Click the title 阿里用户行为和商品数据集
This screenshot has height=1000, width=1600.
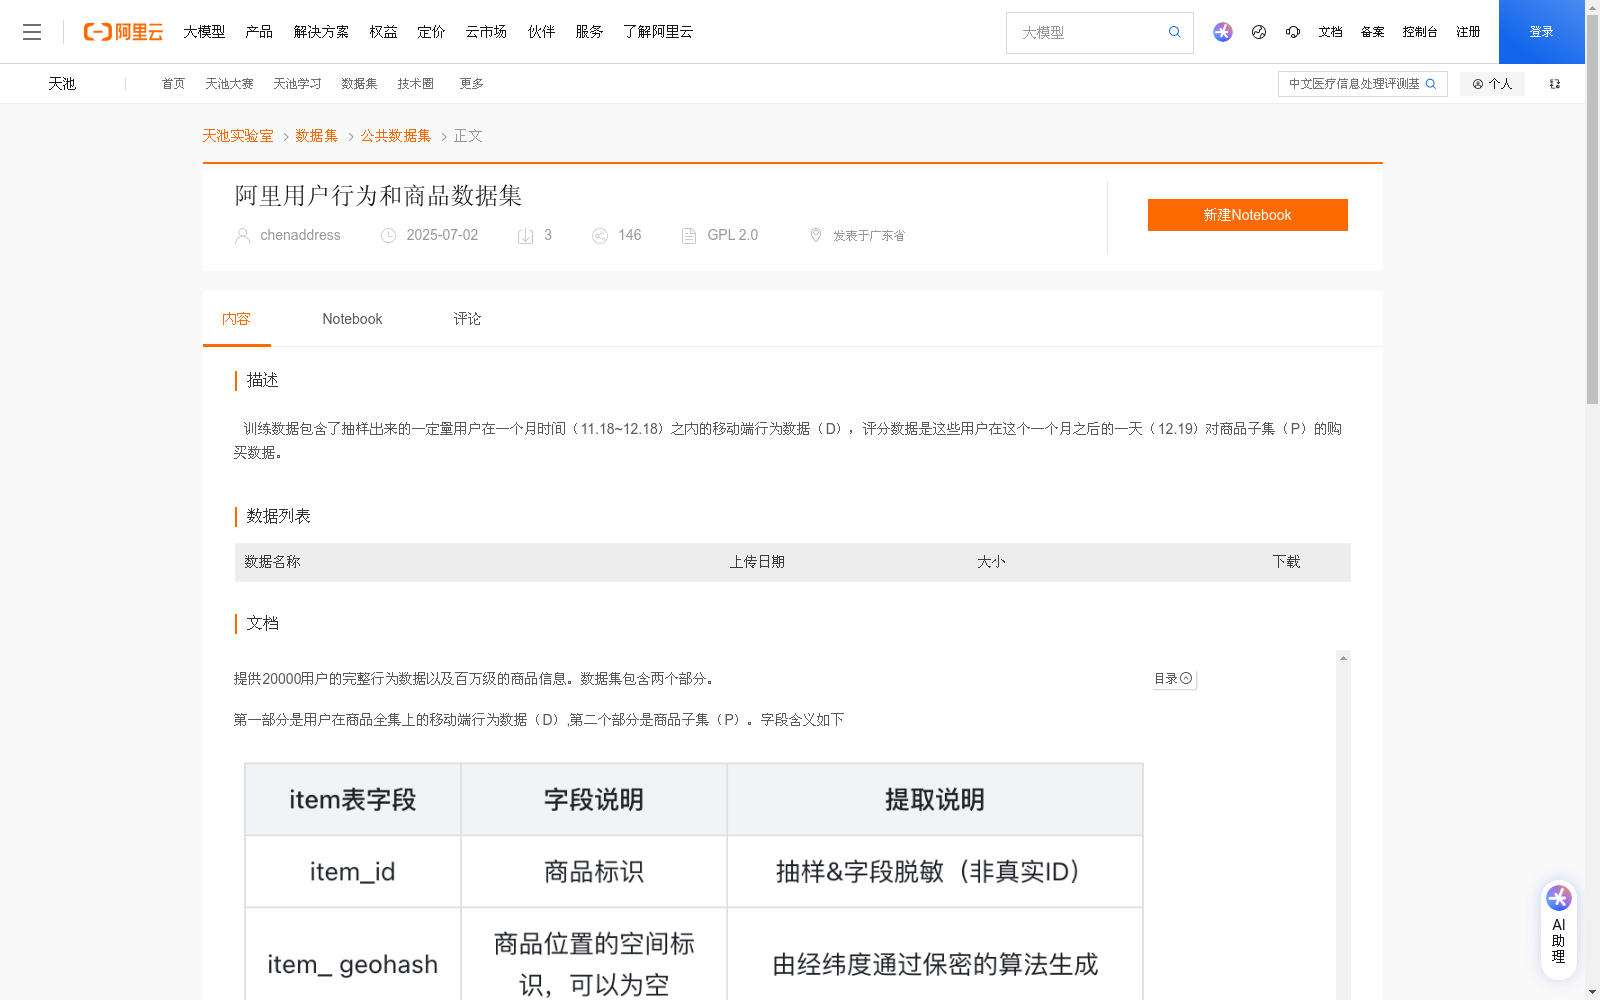coord(378,196)
